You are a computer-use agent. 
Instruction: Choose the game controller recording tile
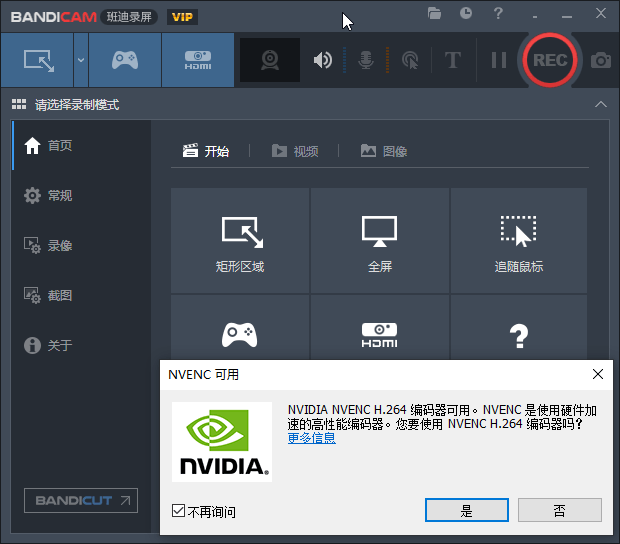click(240, 327)
